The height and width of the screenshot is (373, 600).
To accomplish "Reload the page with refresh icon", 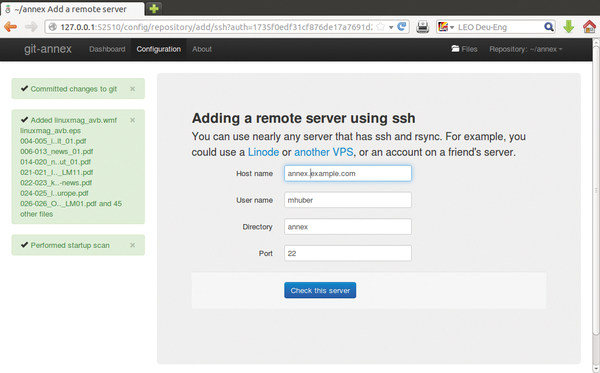I will pyautogui.click(x=401, y=26).
